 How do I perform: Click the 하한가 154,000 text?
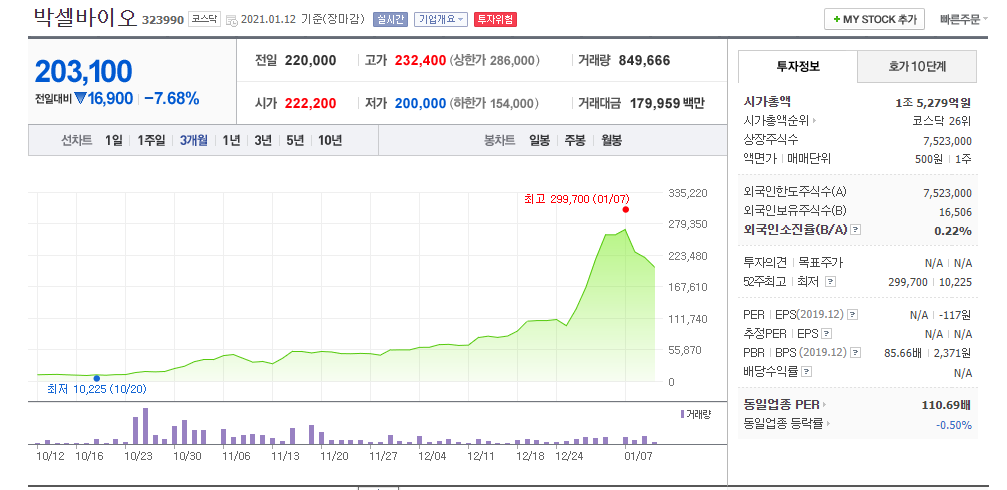(x=495, y=103)
